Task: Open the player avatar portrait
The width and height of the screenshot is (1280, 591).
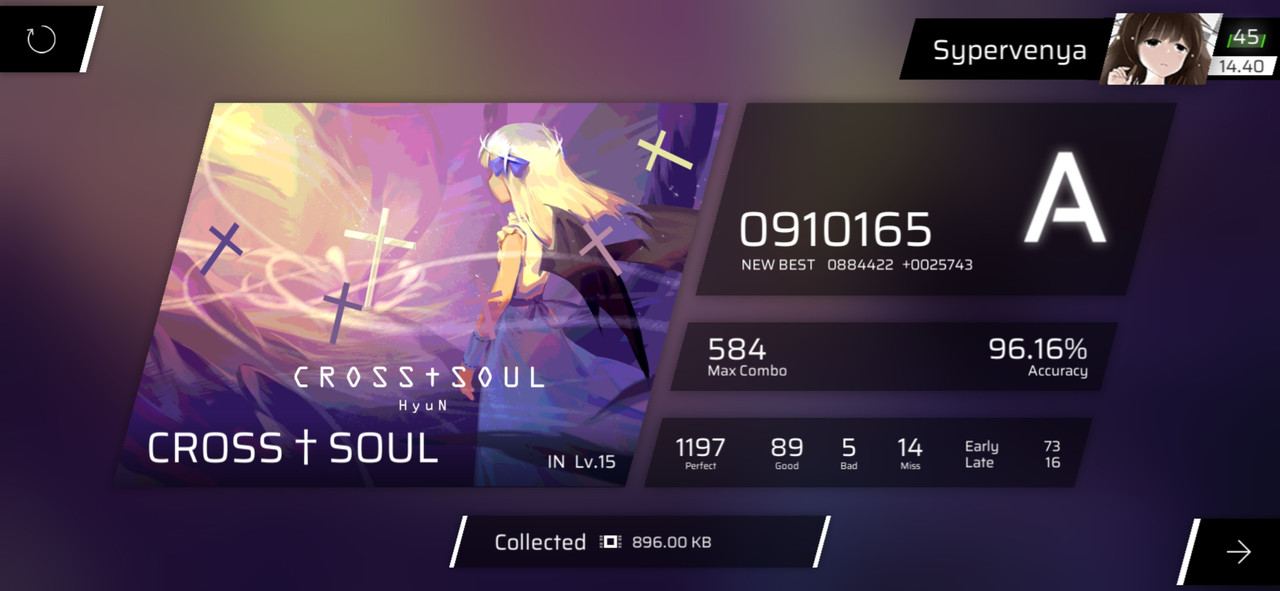Action: pos(1160,49)
